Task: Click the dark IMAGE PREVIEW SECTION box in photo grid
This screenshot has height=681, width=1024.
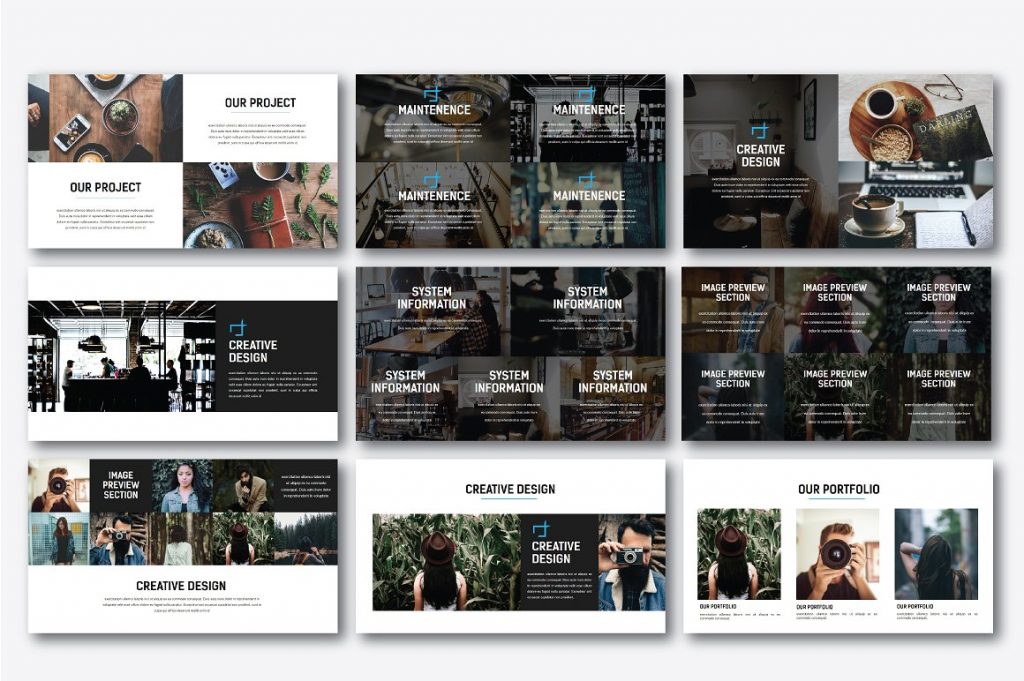Action: tap(120, 485)
